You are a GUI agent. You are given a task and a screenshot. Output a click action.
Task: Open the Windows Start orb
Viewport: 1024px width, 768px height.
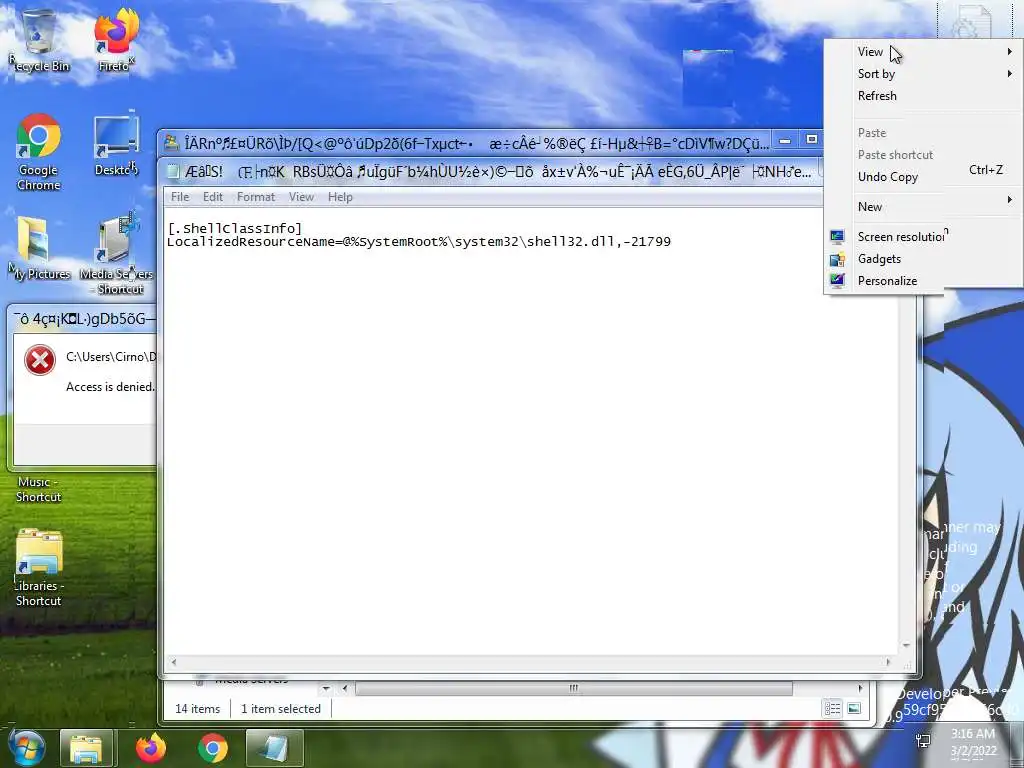tap(27, 748)
